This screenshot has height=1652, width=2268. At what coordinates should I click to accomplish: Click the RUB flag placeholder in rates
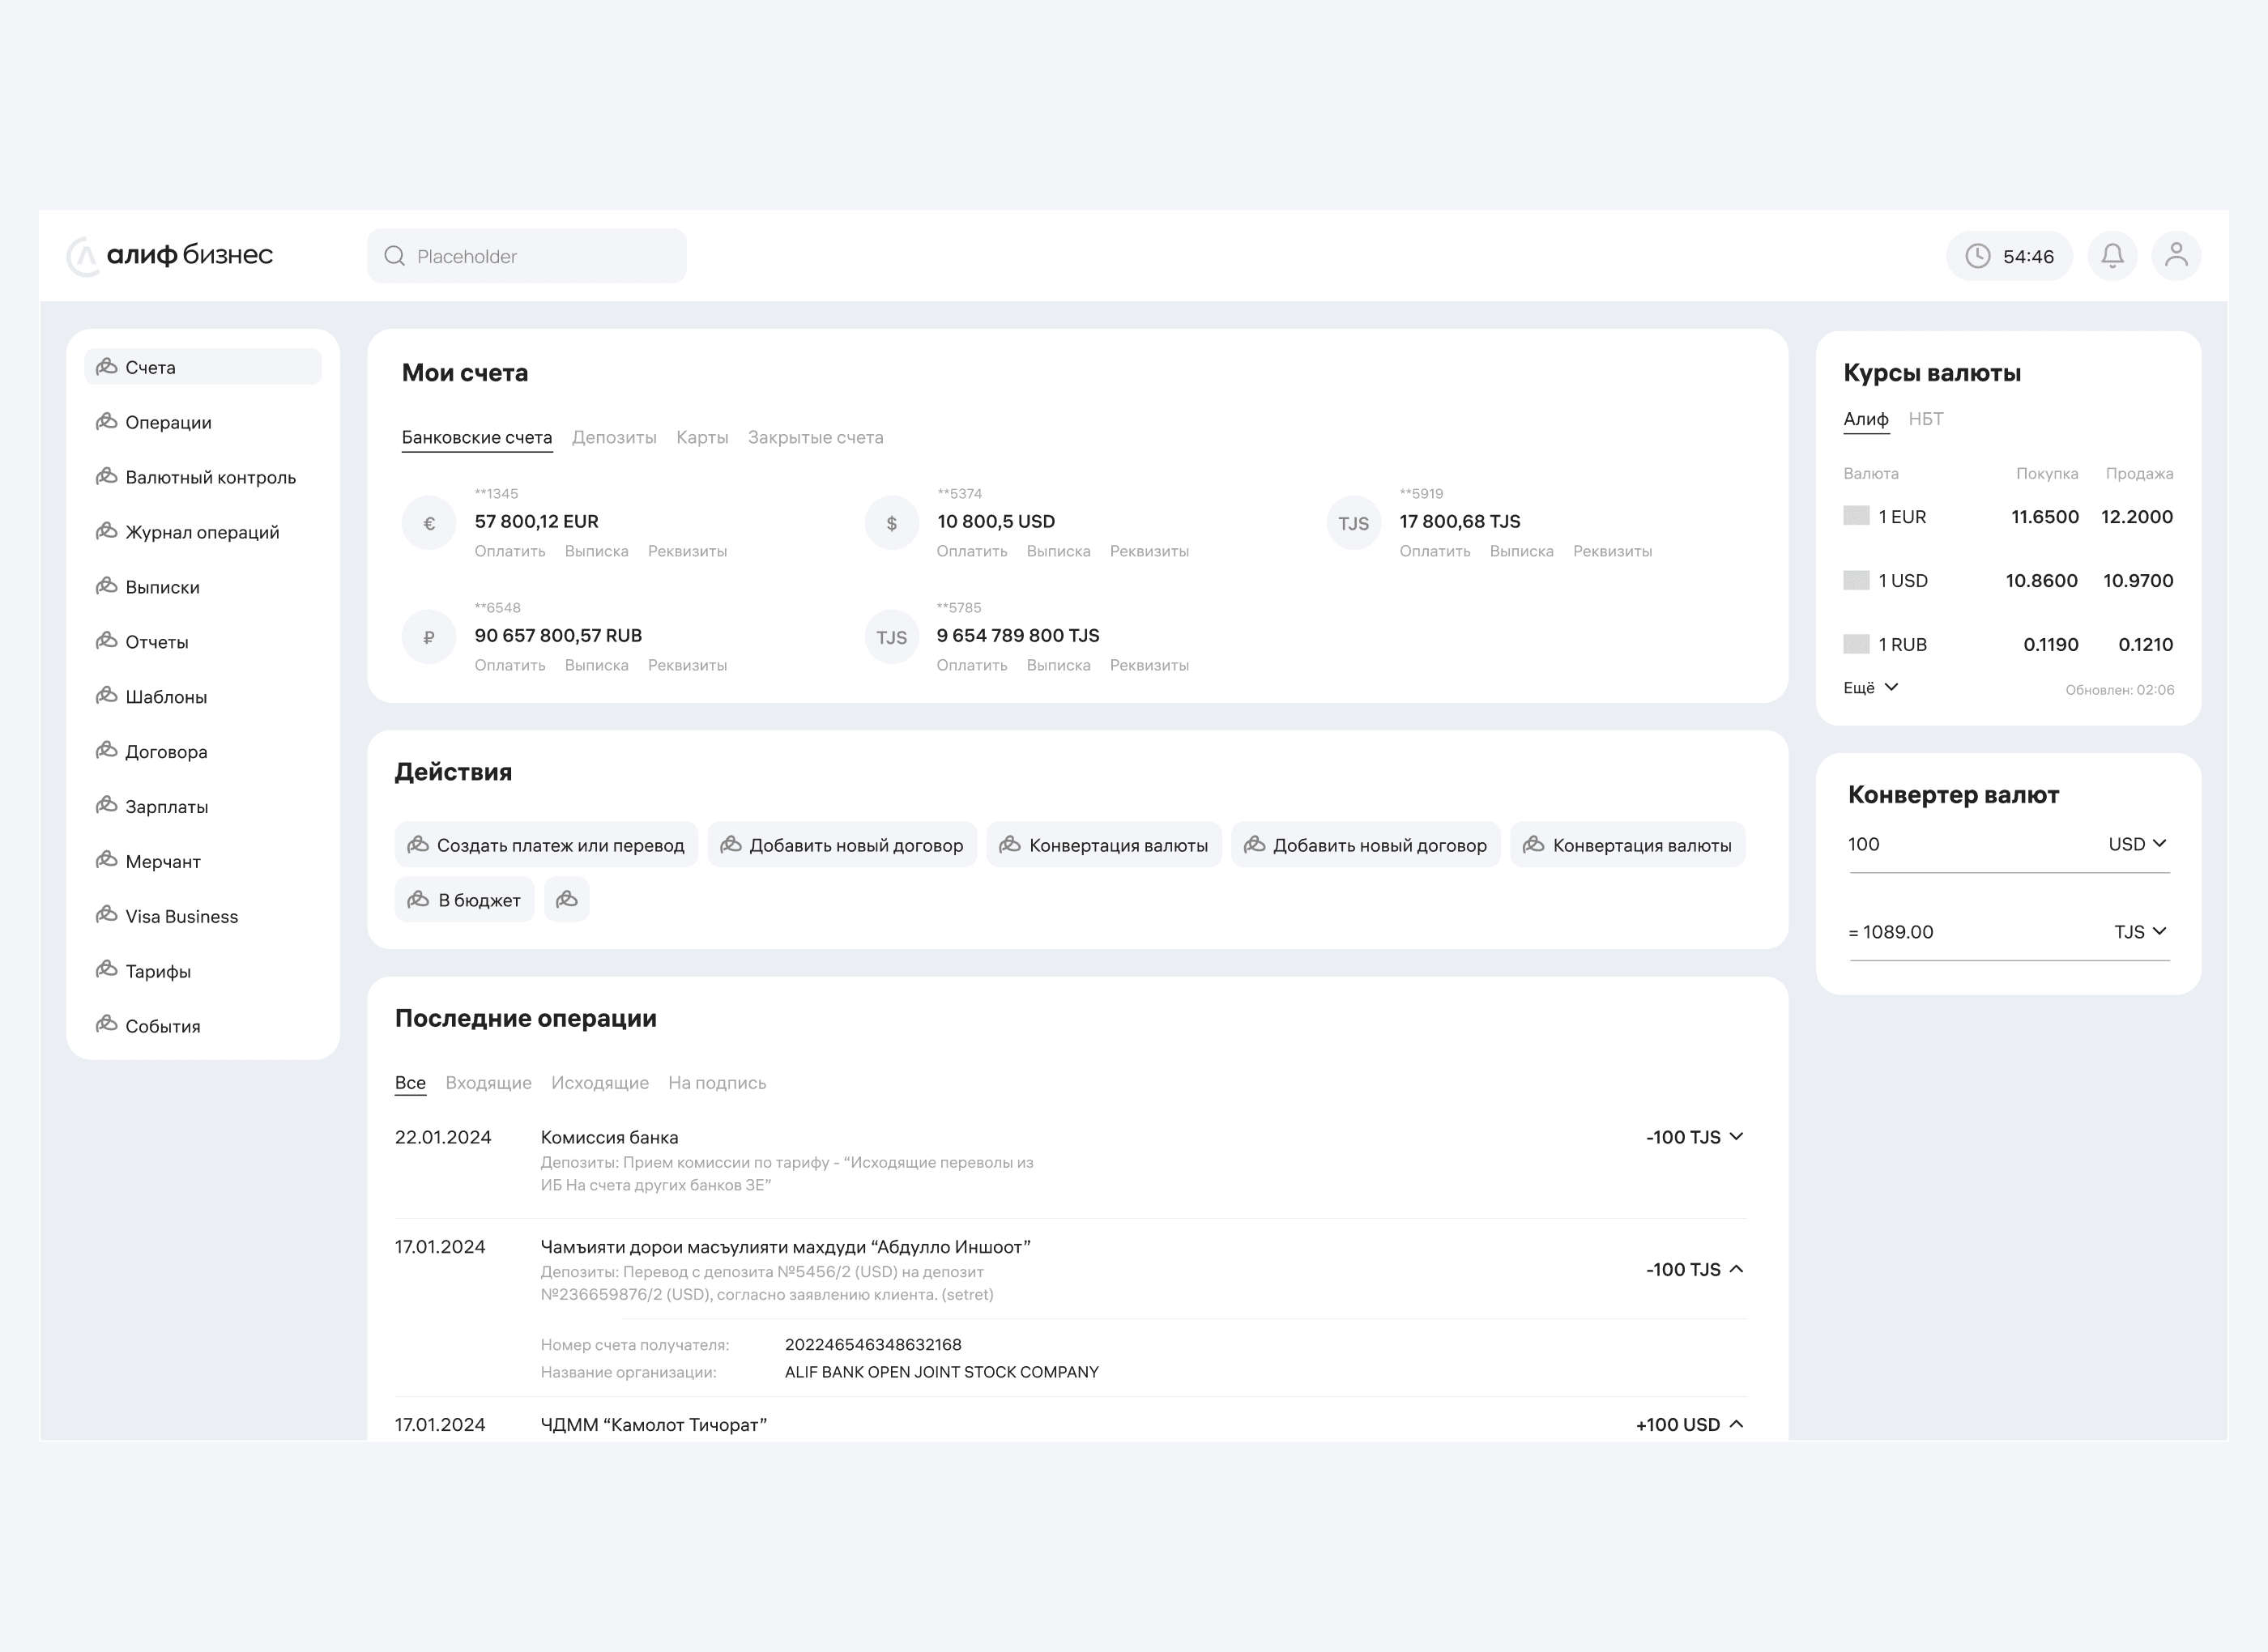[x=1856, y=644]
